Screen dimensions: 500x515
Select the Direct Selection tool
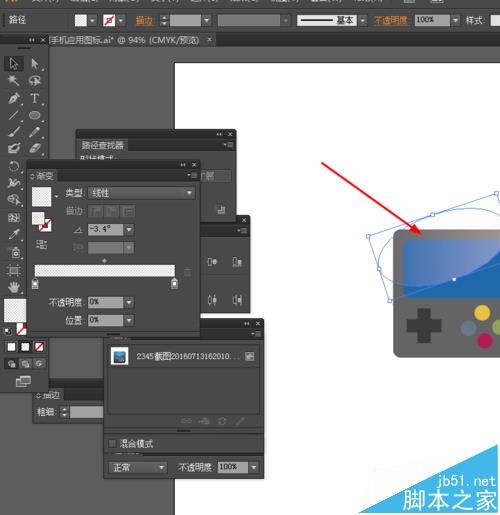35,63
